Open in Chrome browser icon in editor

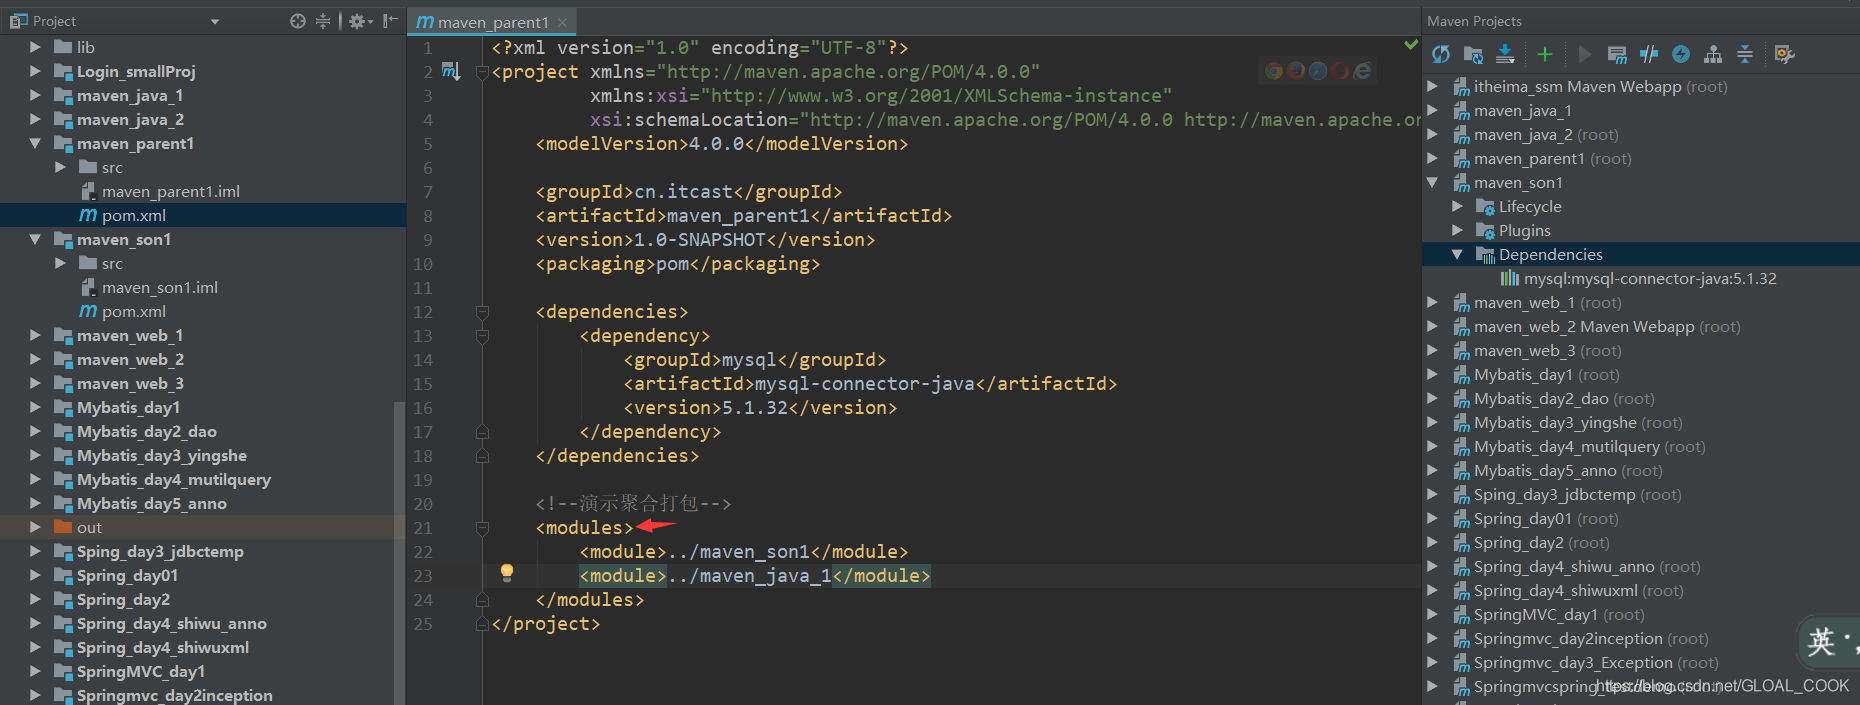(1274, 70)
